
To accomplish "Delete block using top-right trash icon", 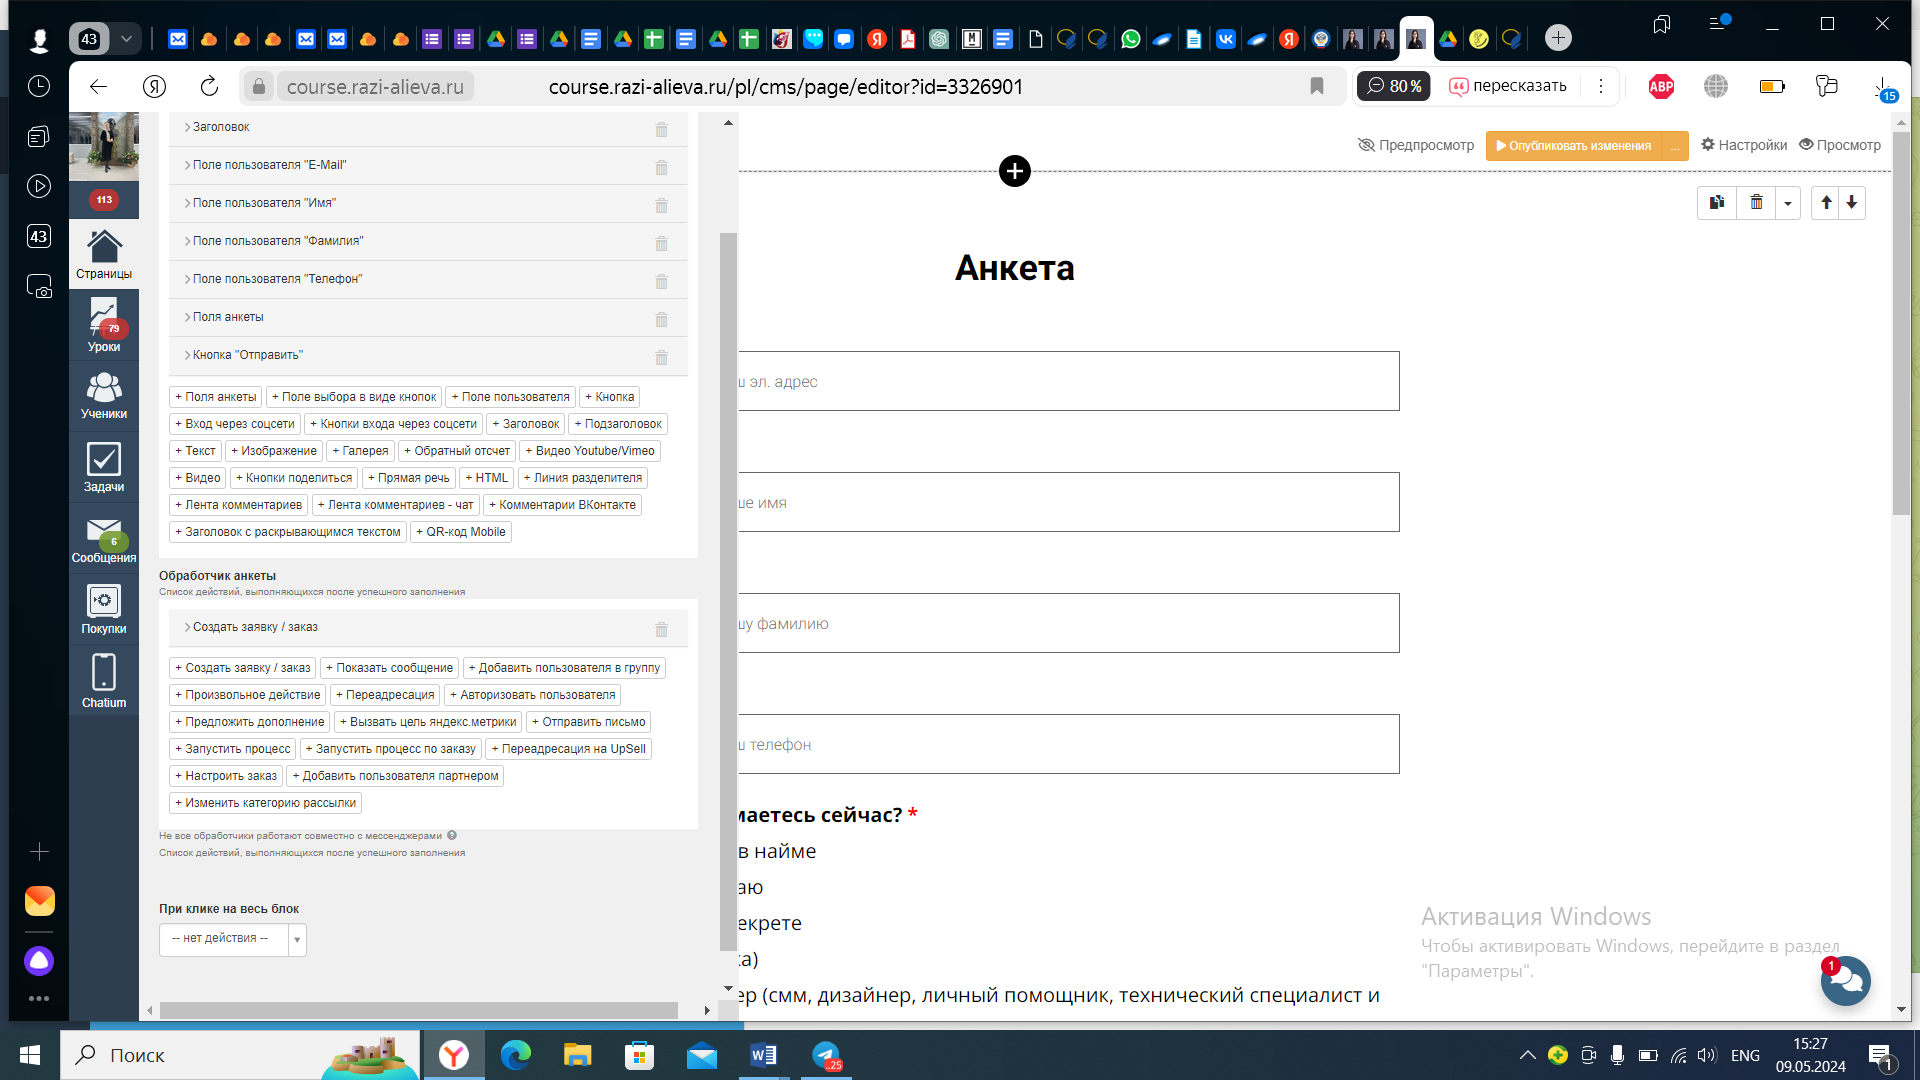I will 1756,203.
